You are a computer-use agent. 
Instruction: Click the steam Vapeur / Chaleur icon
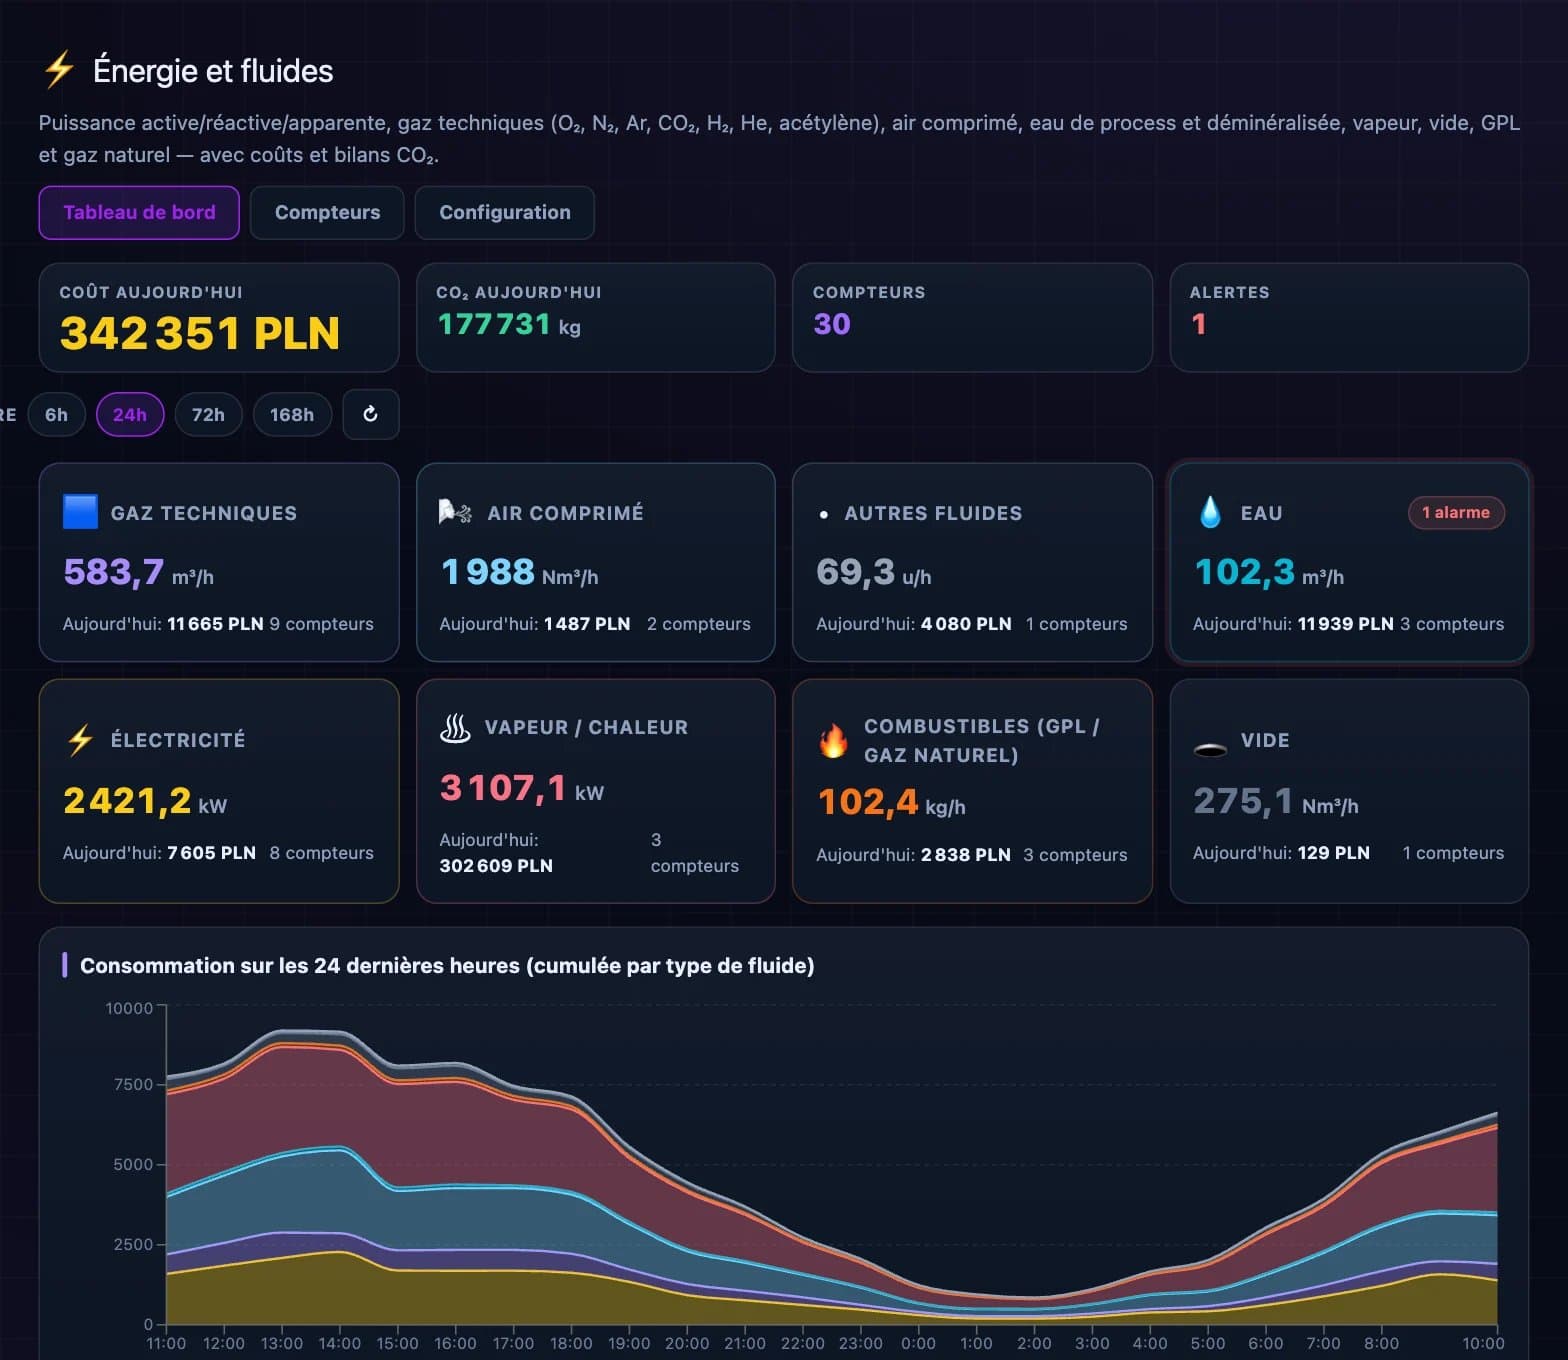pos(455,728)
